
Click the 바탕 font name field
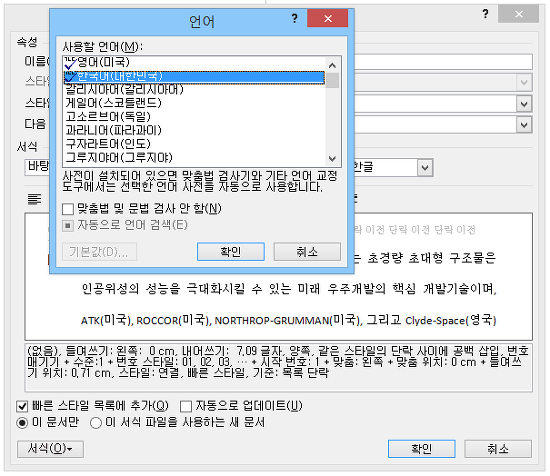click(x=38, y=167)
